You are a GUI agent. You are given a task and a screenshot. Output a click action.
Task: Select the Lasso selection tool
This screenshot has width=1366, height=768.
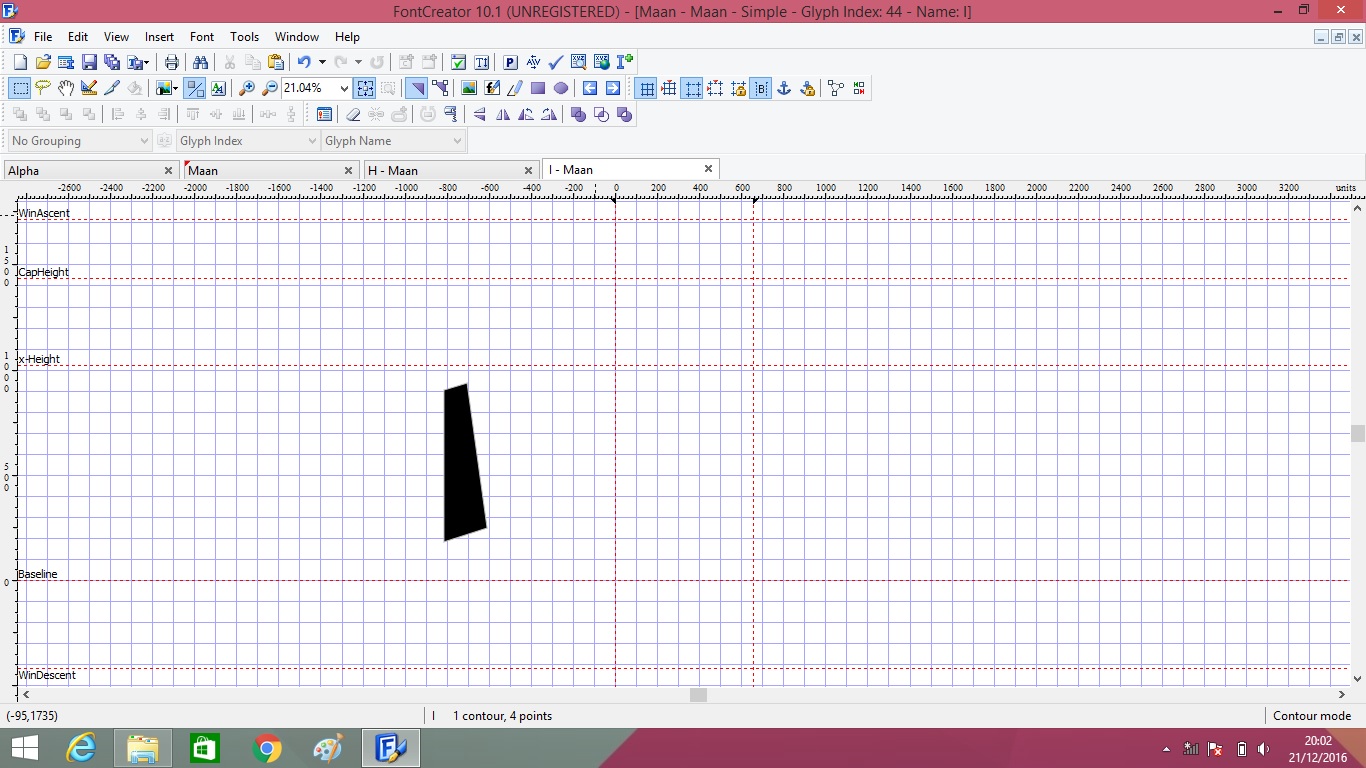(42, 88)
